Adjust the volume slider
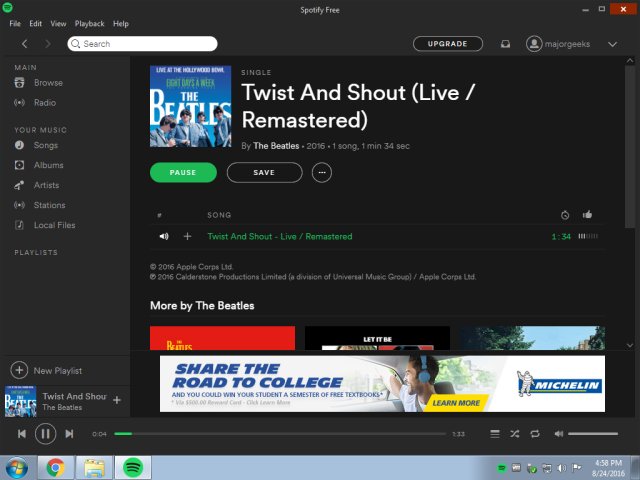Screen dimensions: 640x480 (593, 434)
